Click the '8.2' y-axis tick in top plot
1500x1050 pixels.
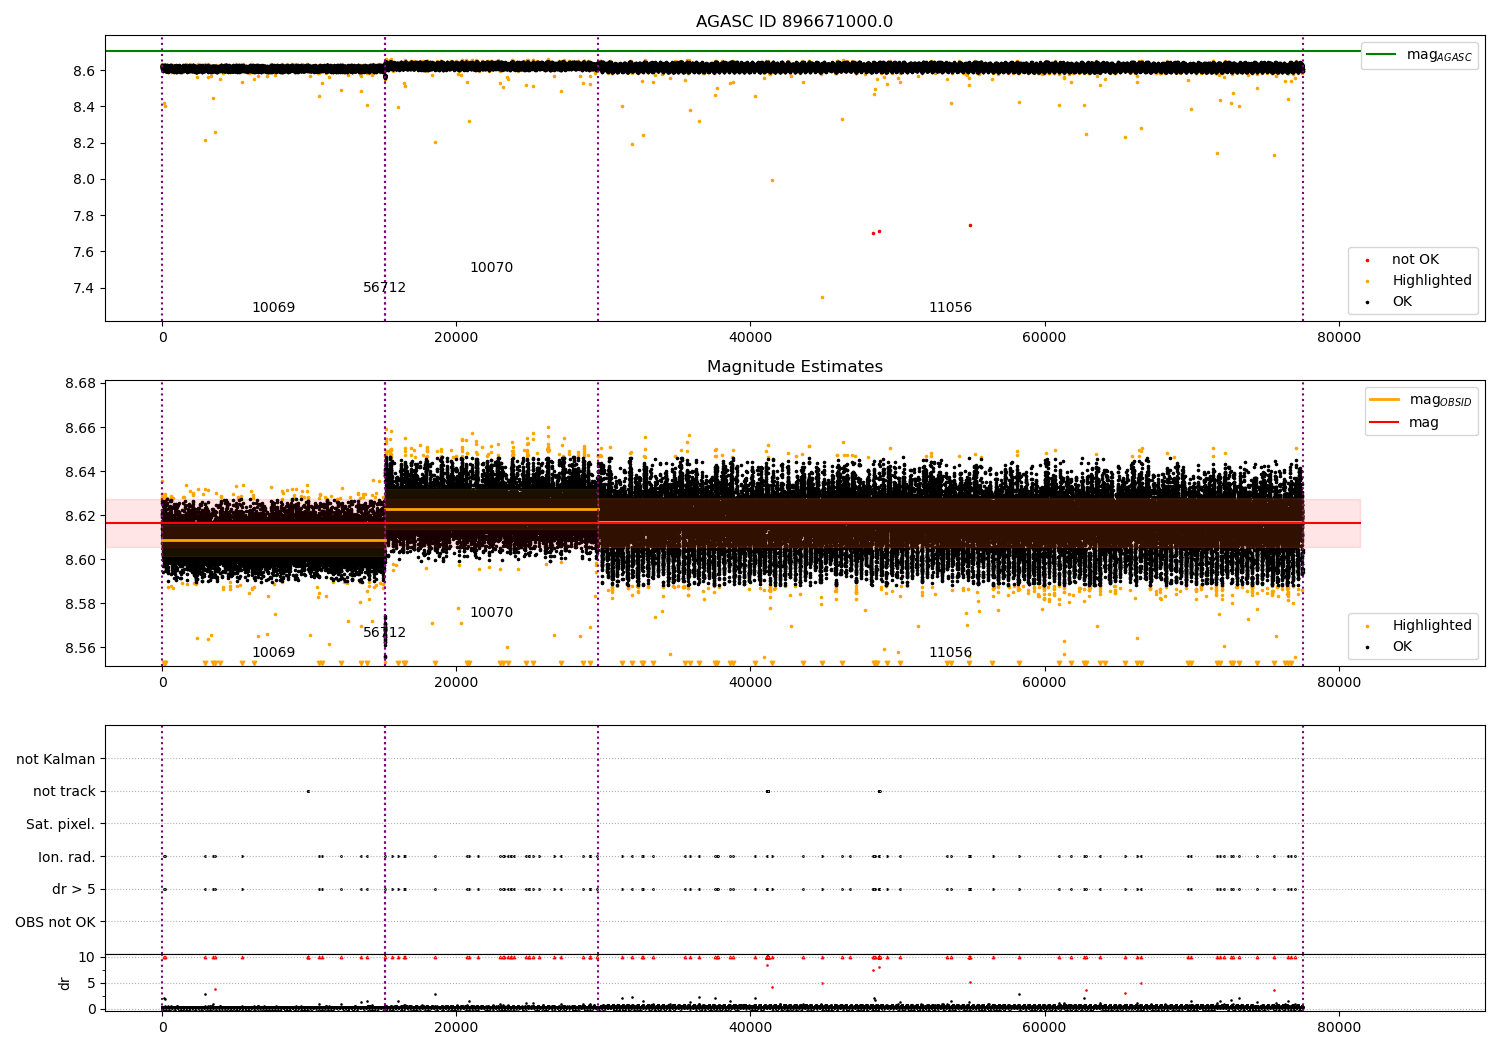pyautogui.click(x=83, y=144)
